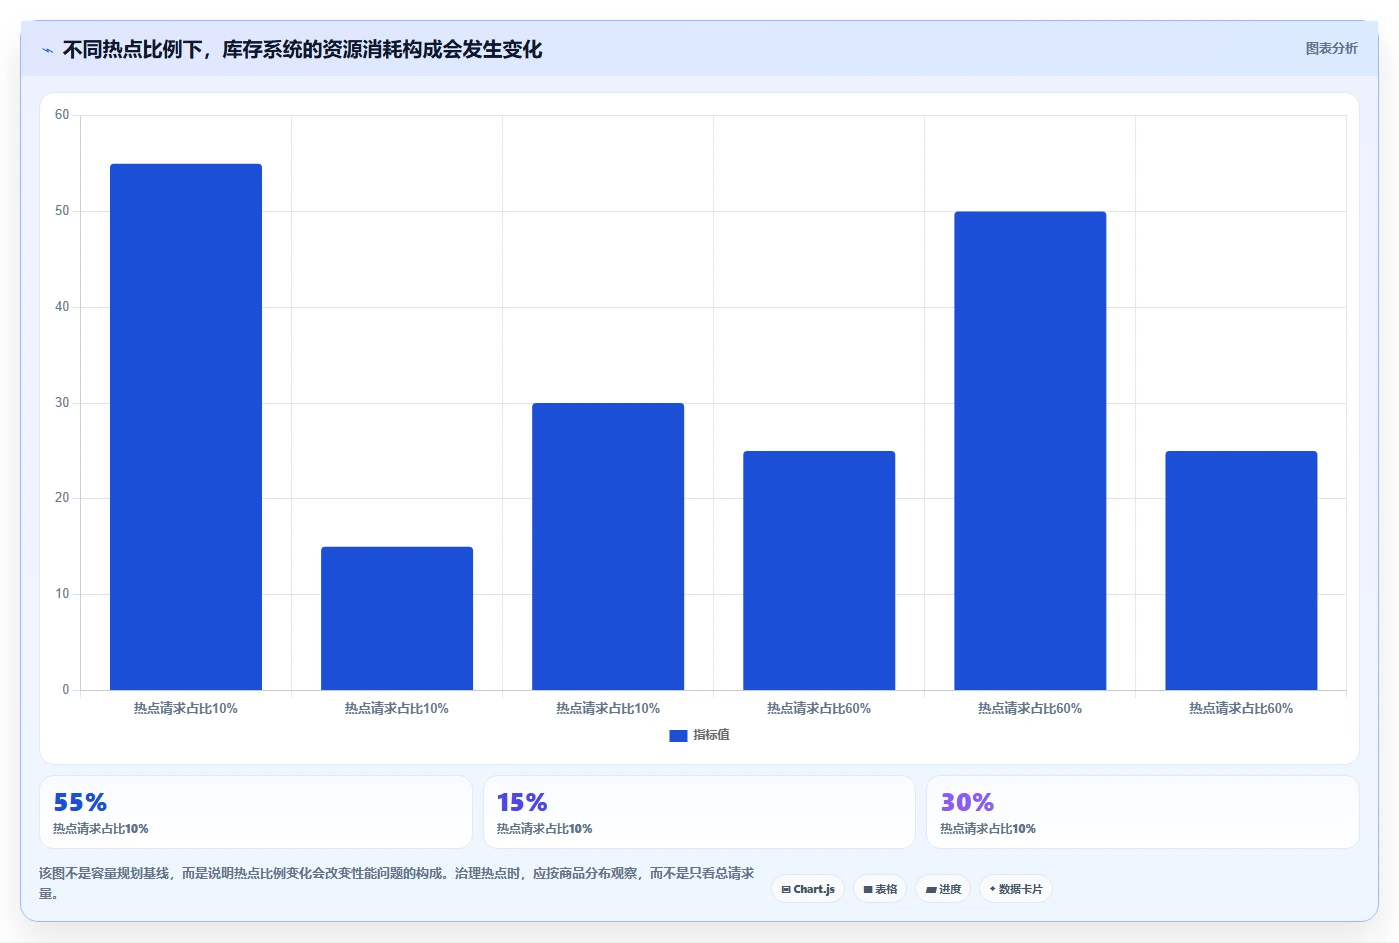Click the Chart.js tag pill
The image size is (1399, 943).
click(x=808, y=889)
